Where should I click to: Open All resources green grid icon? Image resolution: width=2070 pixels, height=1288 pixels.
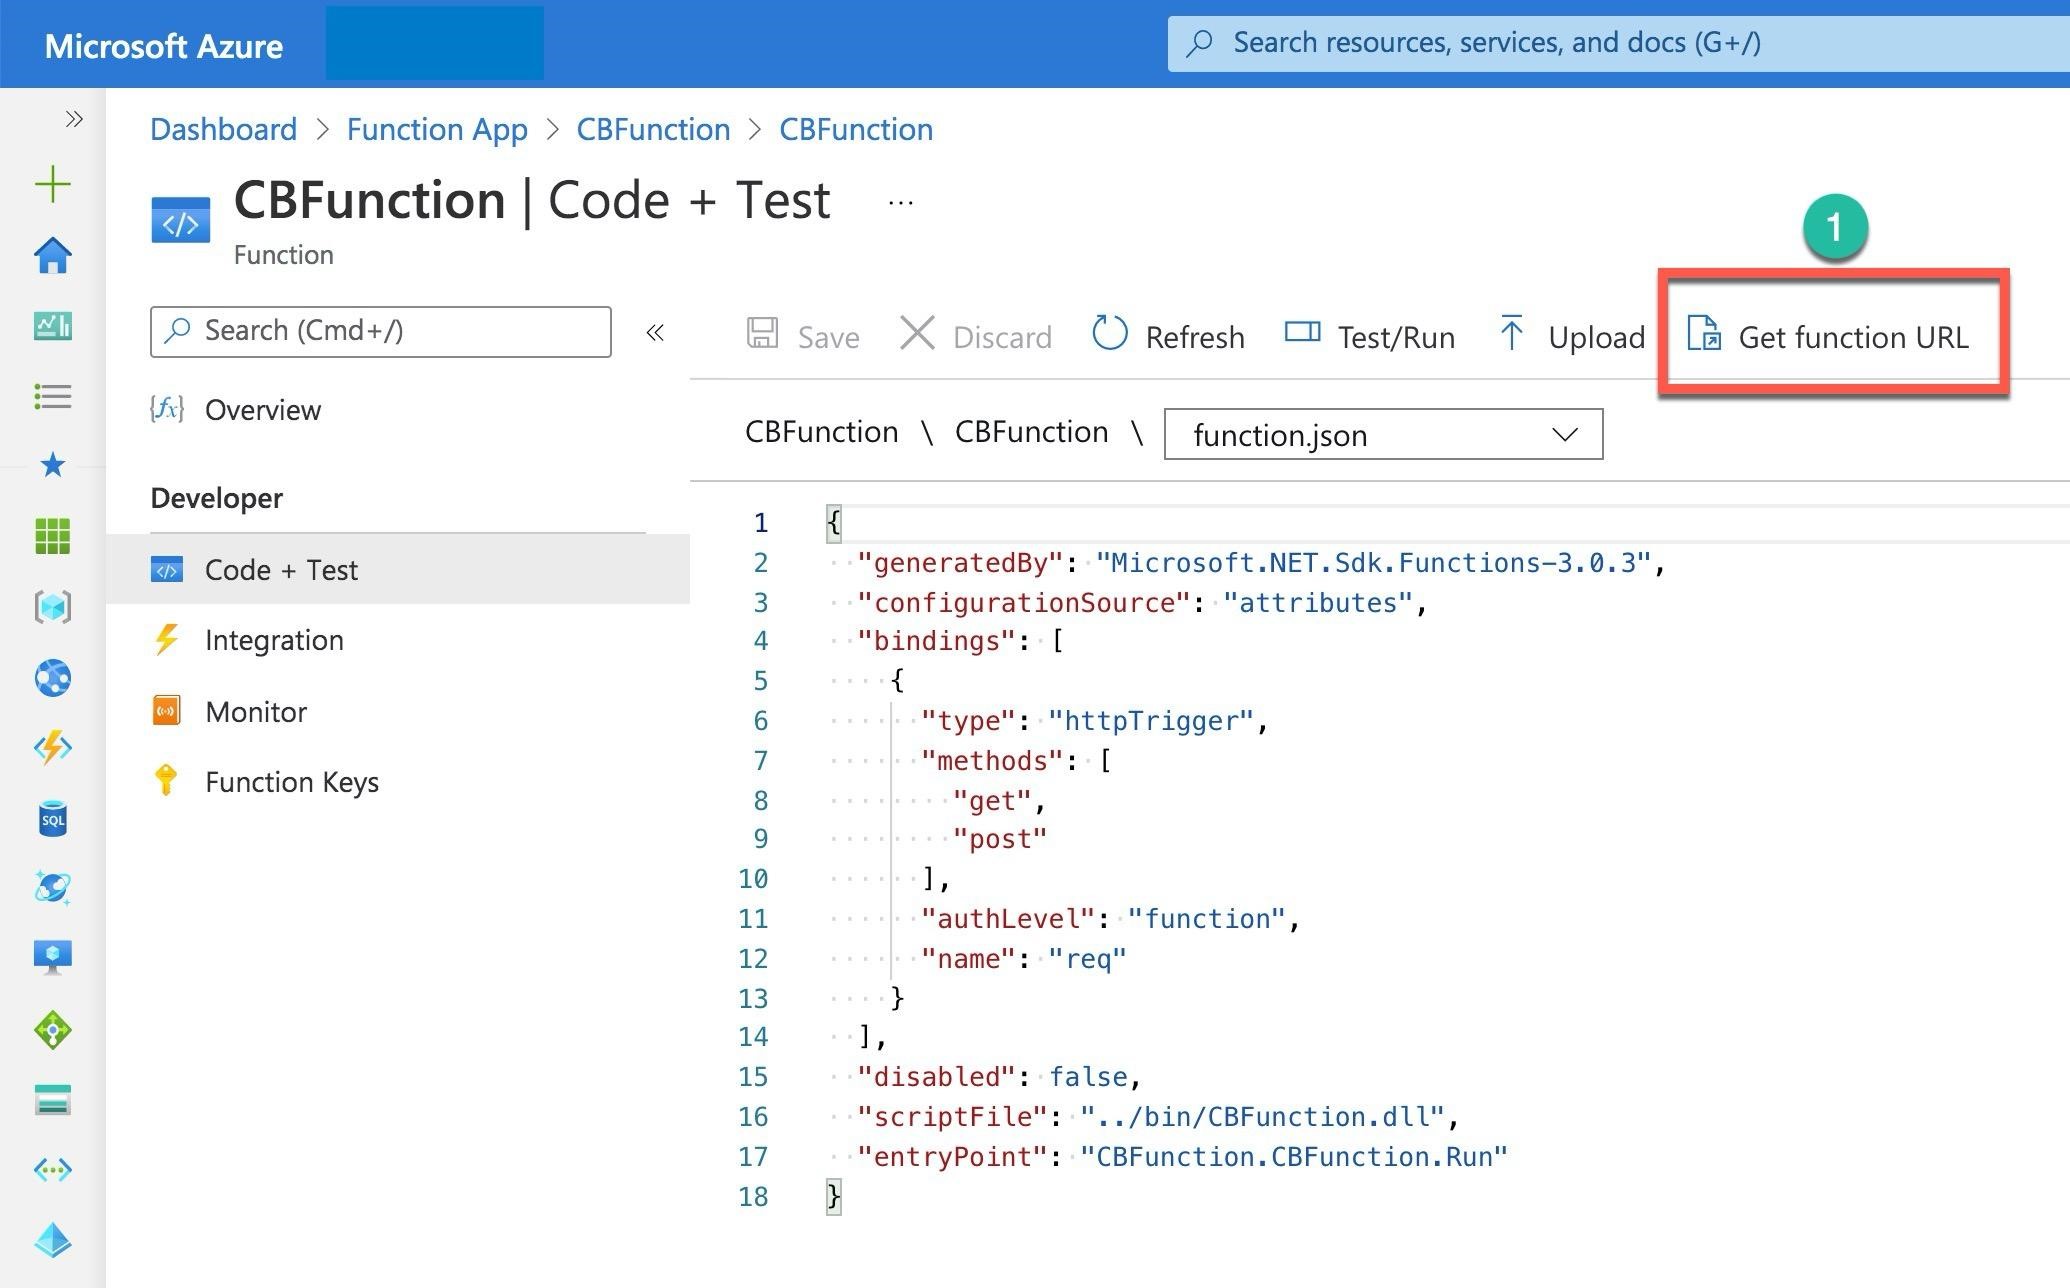[x=52, y=536]
